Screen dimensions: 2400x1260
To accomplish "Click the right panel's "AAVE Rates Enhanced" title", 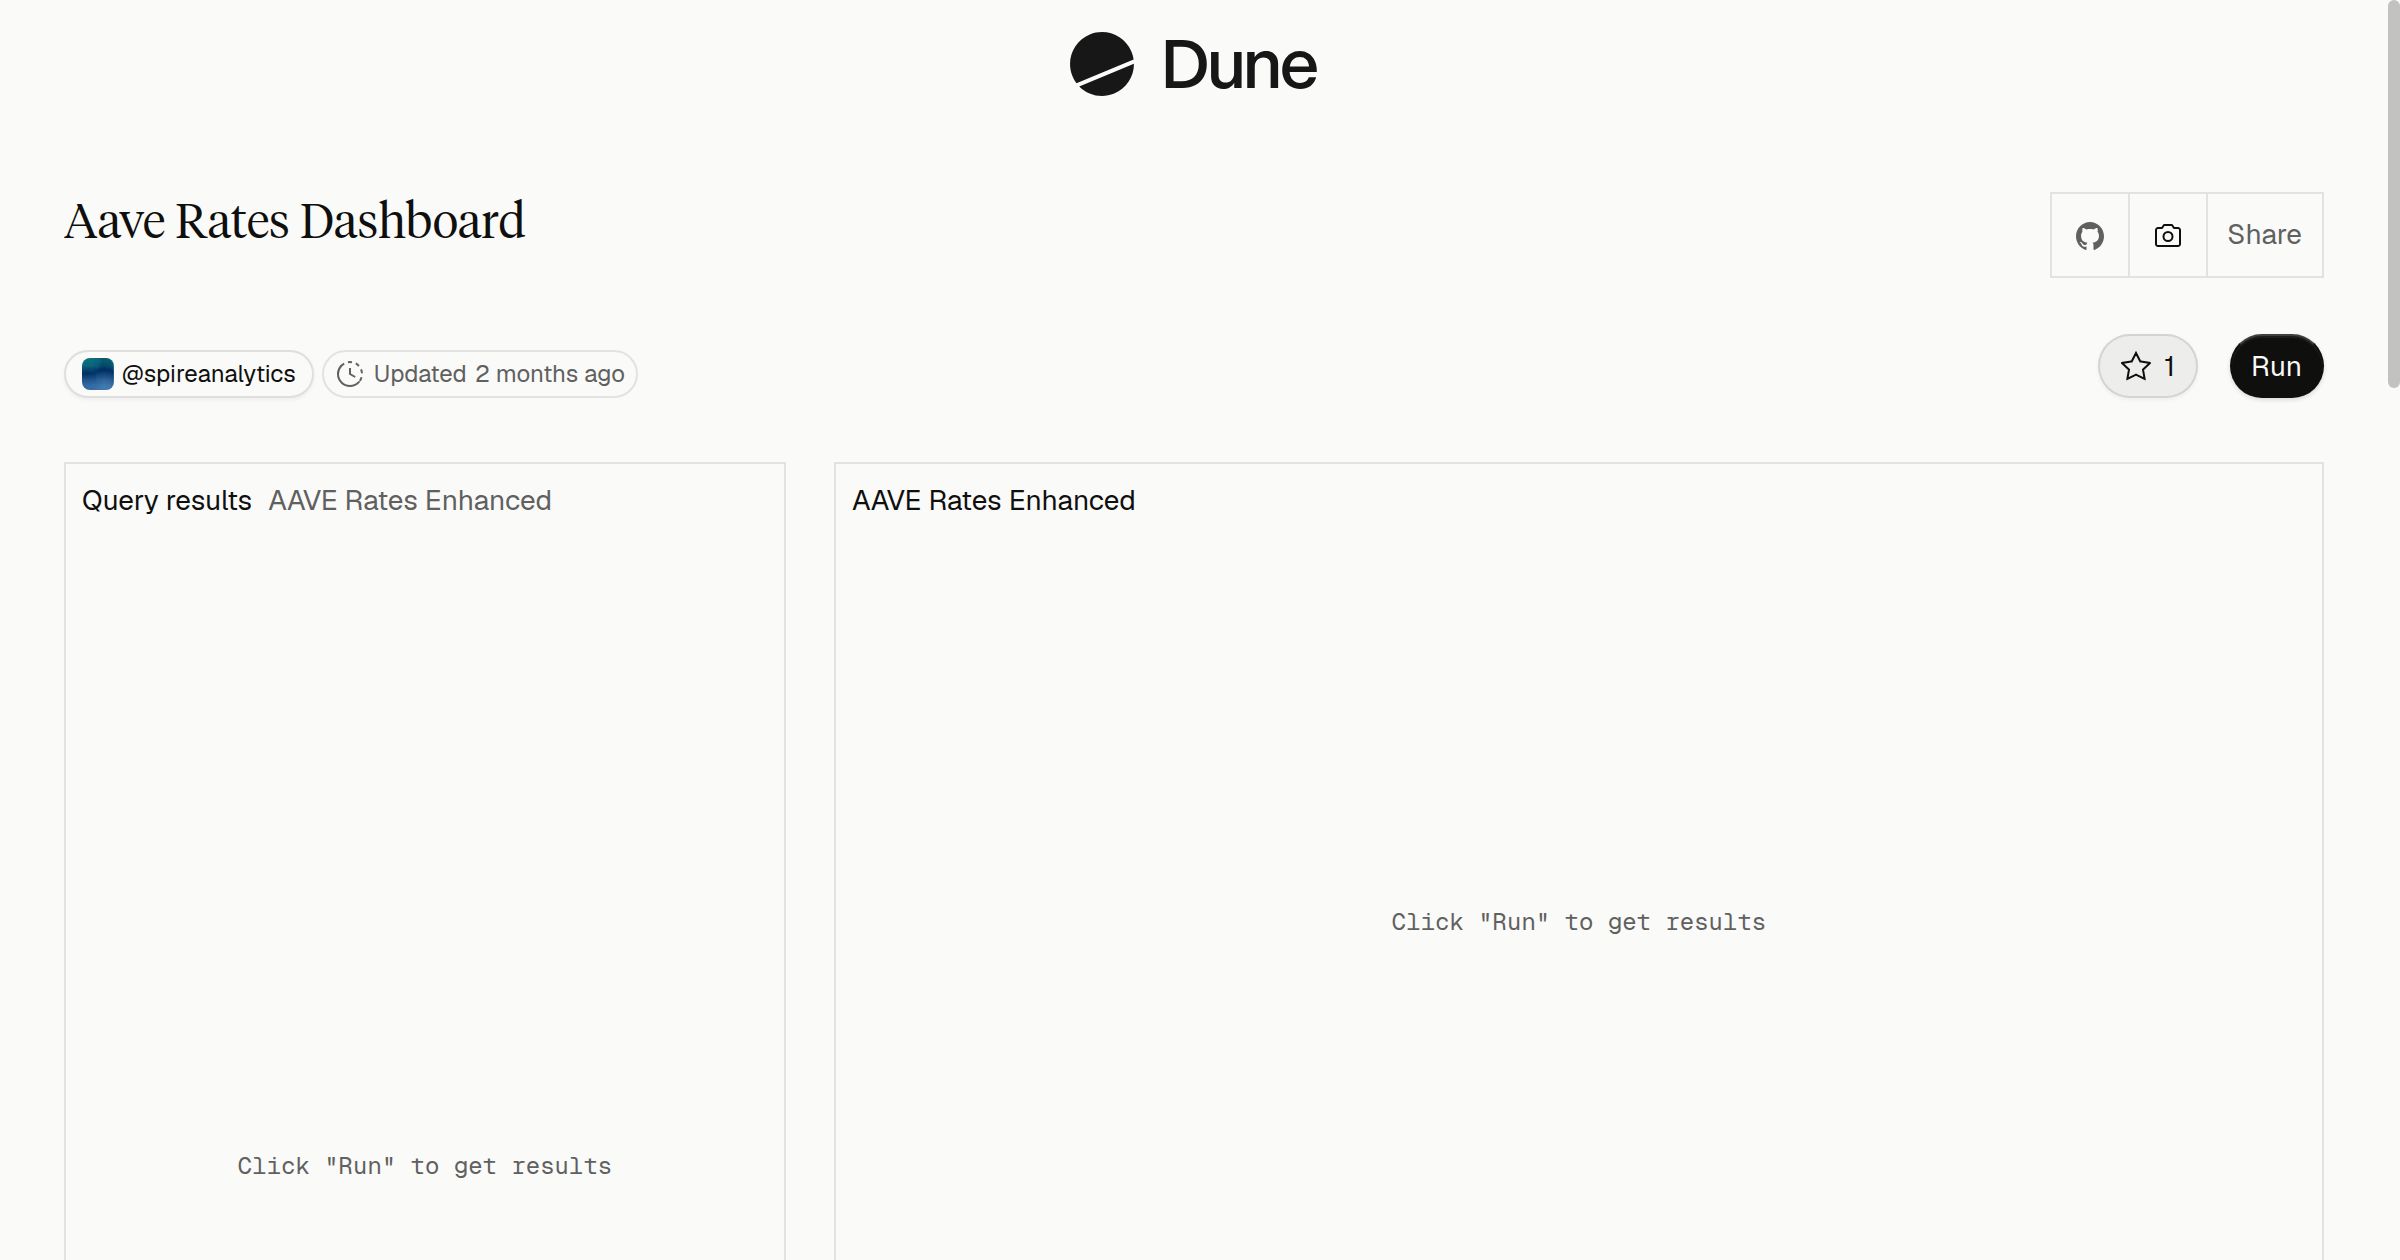I will (993, 500).
